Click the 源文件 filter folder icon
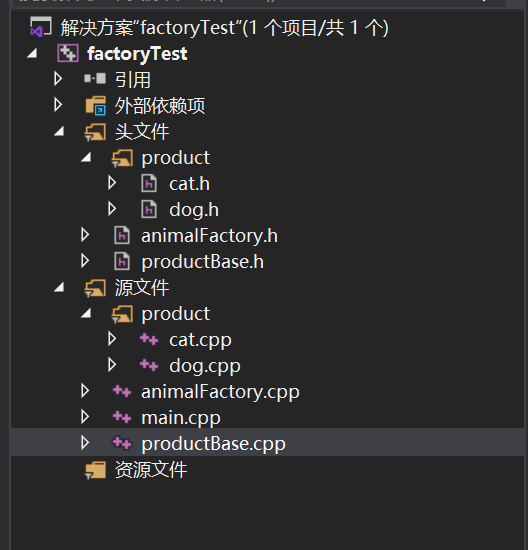528x550 pixels. 95,288
